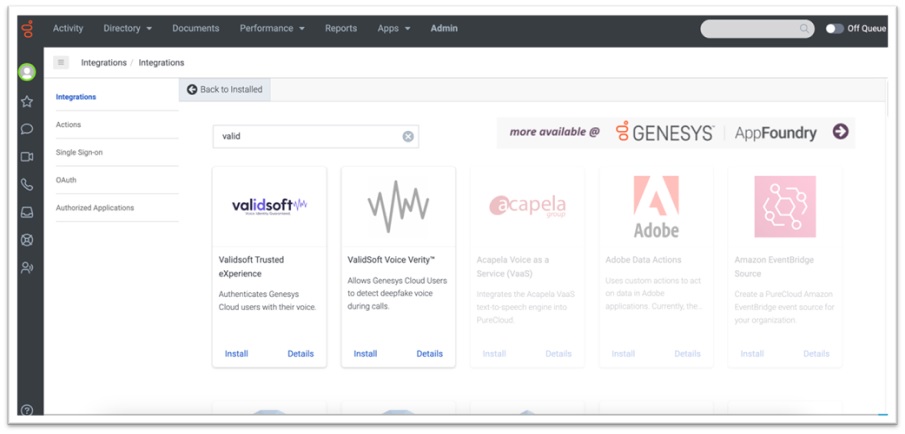Open the user profile avatar
Viewport: 905px width, 434px height.
pos(27,72)
